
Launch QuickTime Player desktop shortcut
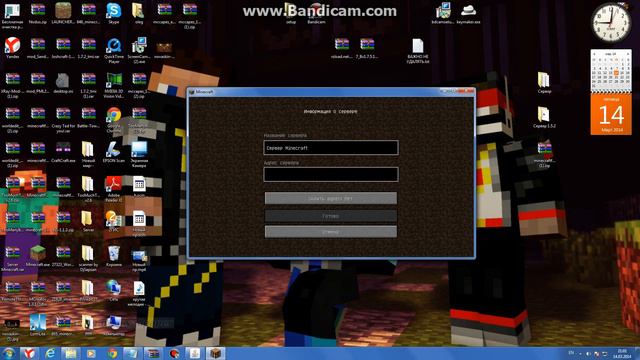[x=114, y=50]
